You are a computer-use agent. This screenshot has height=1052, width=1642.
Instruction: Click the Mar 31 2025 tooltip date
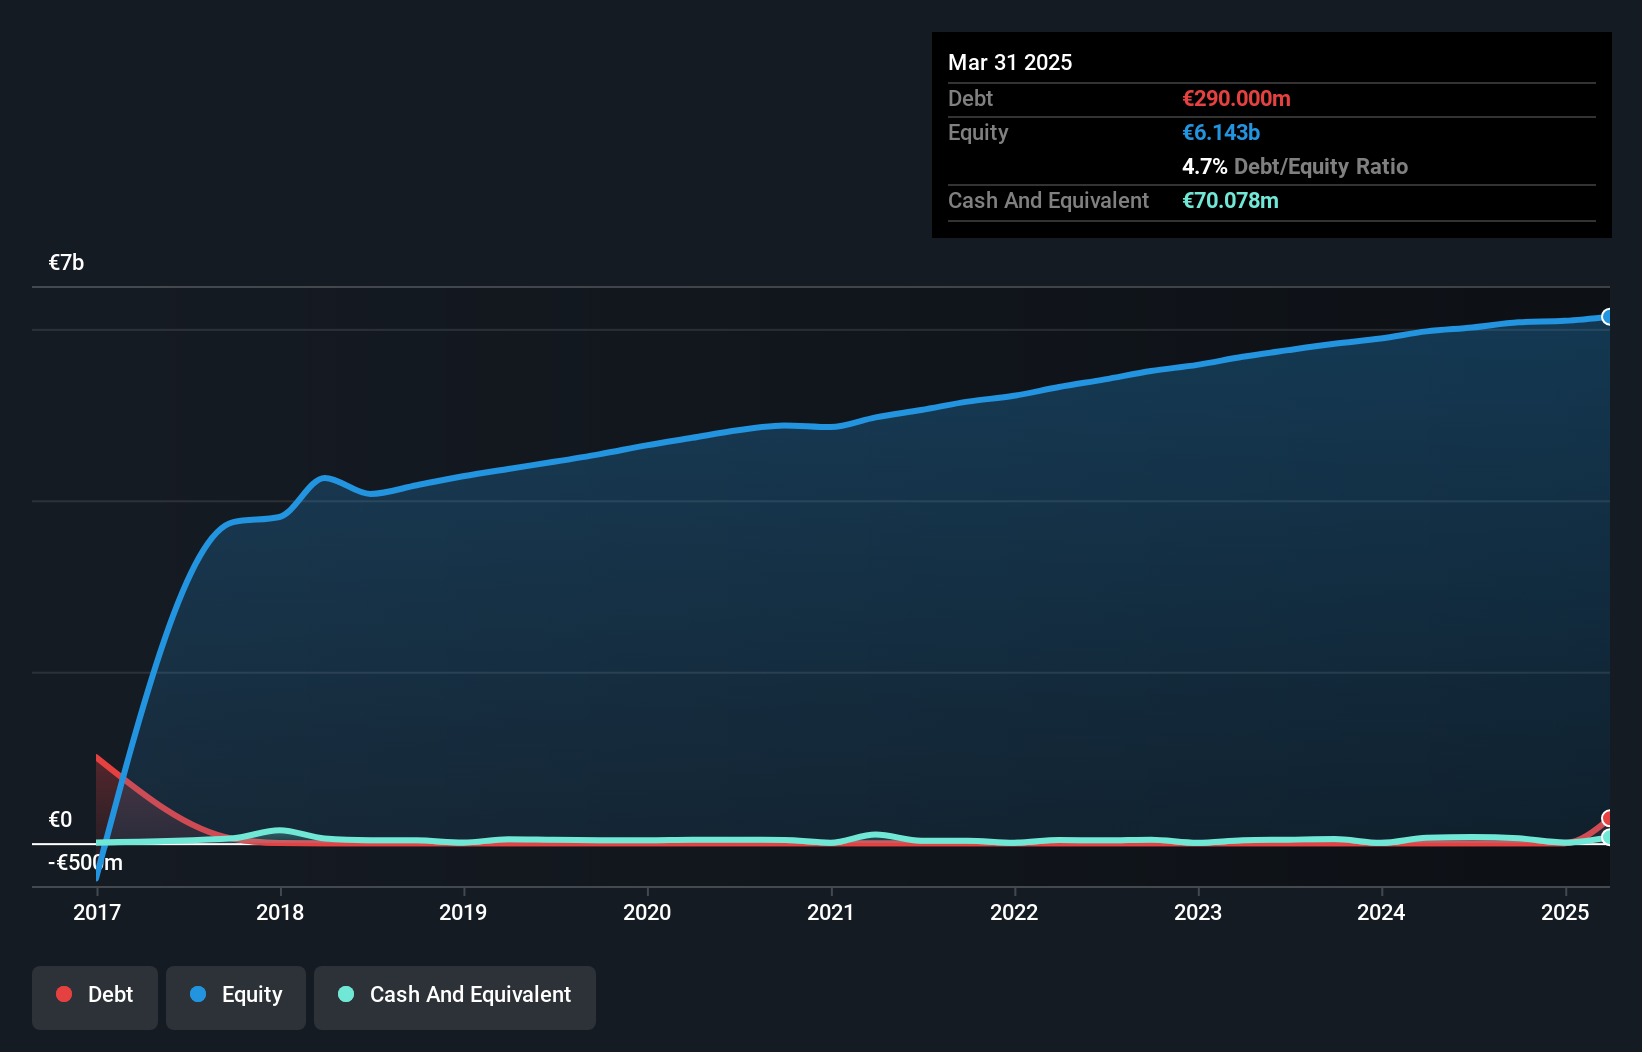tap(1010, 62)
